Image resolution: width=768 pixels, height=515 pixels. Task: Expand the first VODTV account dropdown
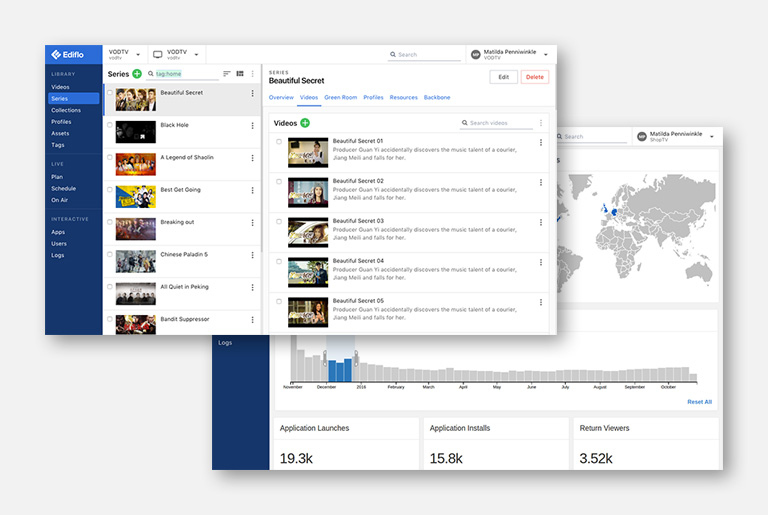click(x=138, y=54)
